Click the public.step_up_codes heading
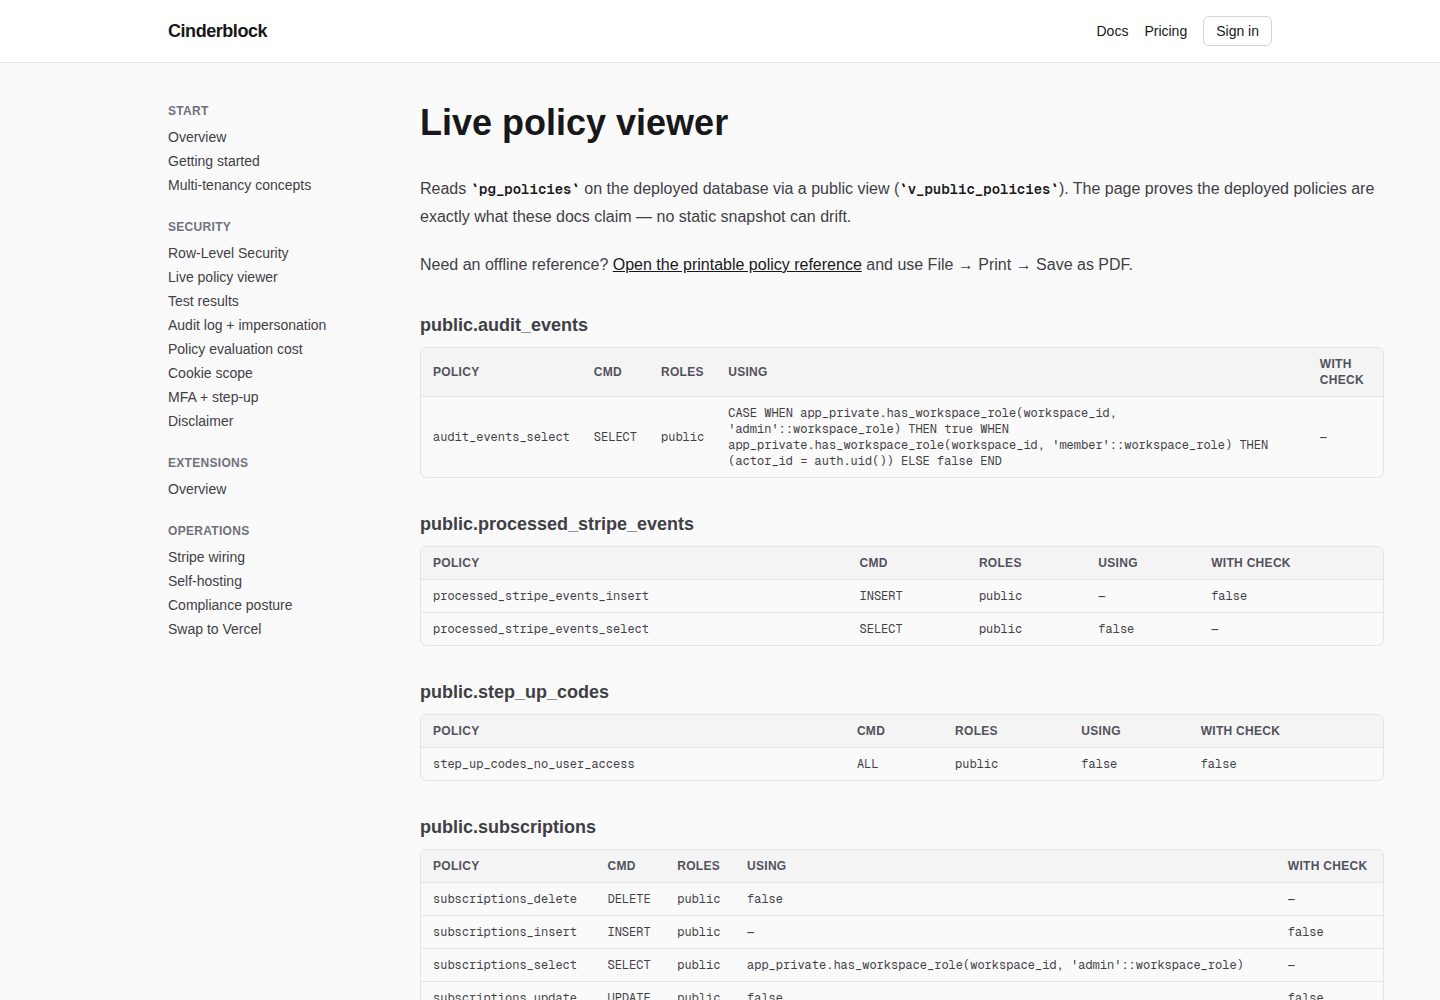 click(x=514, y=692)
